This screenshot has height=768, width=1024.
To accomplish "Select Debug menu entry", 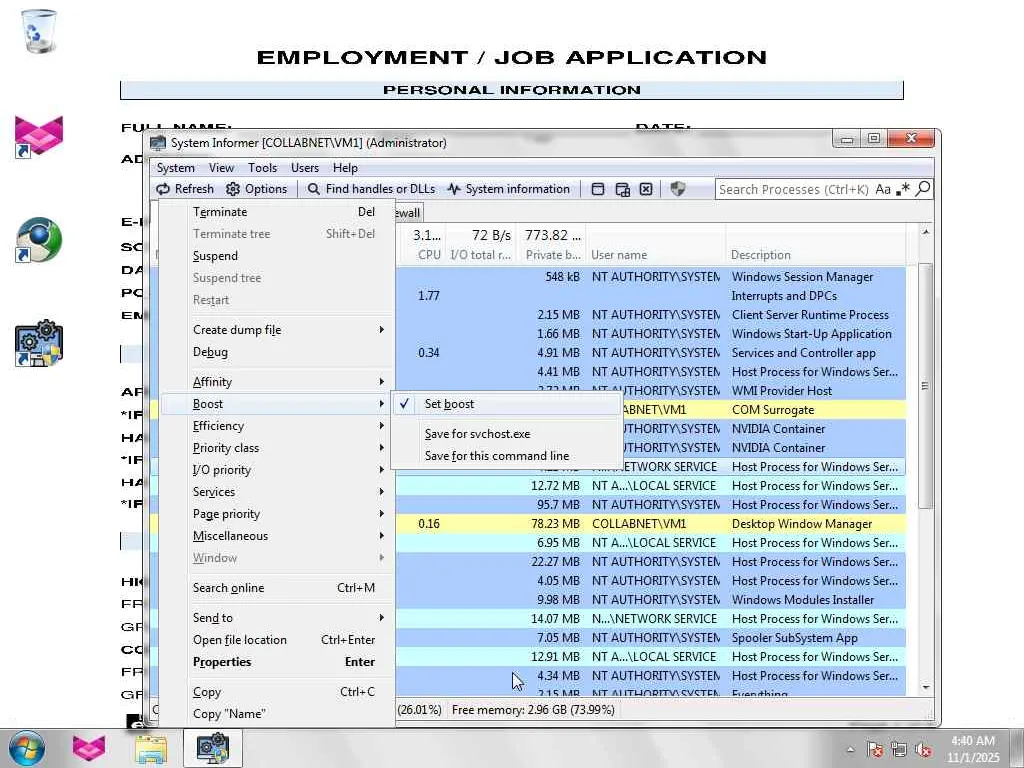I will coord(278,352).
